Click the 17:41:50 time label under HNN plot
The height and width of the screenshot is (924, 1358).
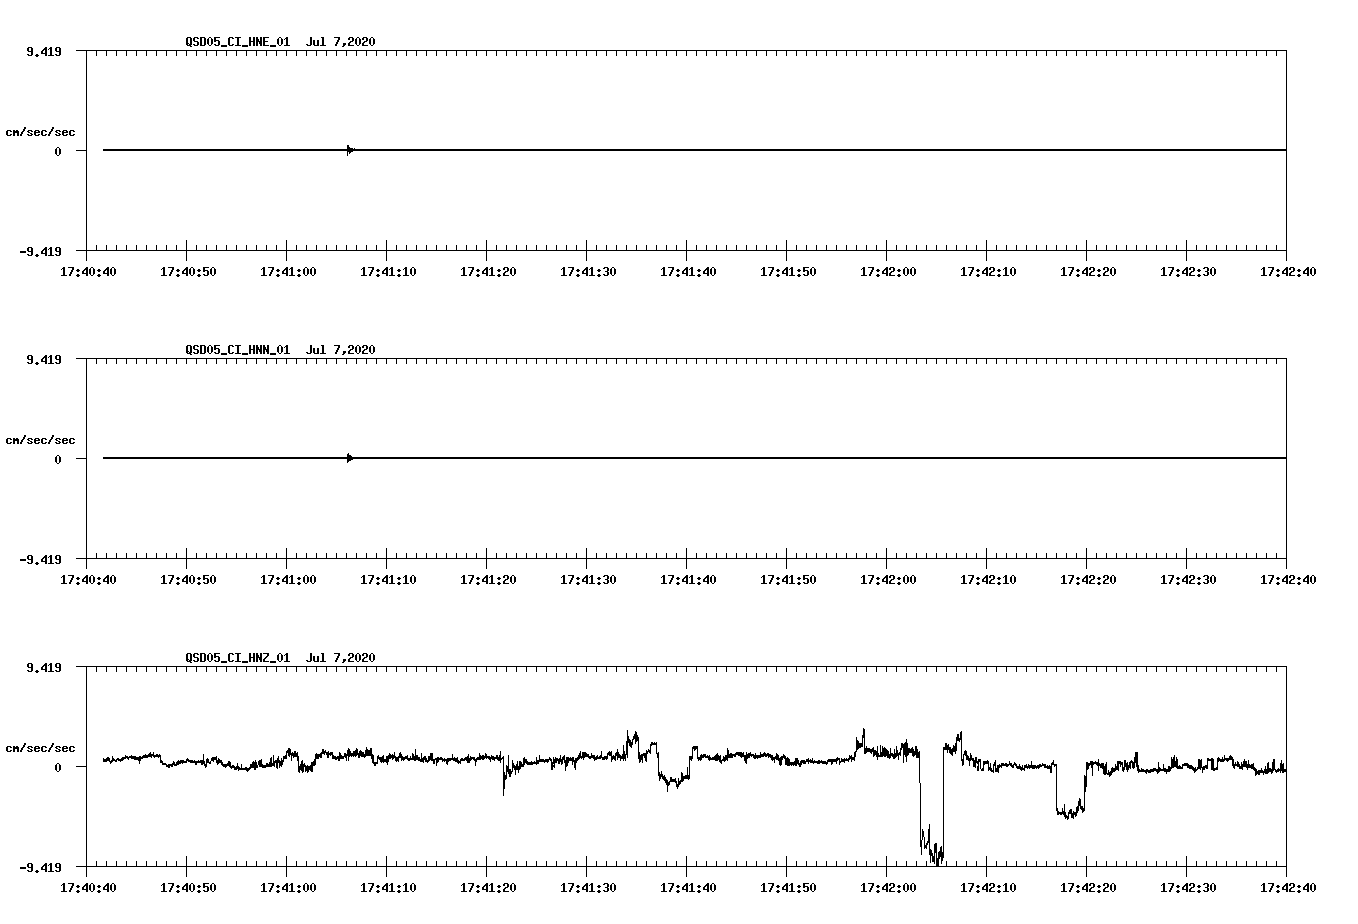(788, 579)
